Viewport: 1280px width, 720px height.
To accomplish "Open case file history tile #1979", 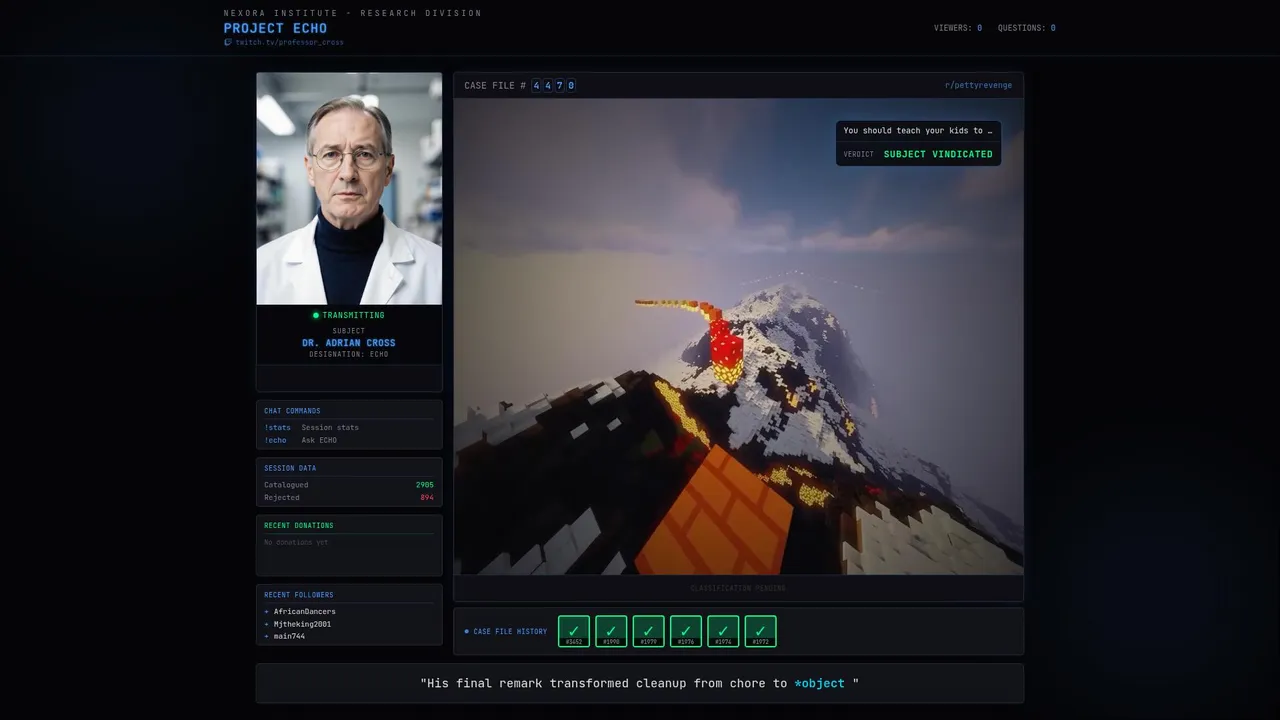I will click(648, 631).
